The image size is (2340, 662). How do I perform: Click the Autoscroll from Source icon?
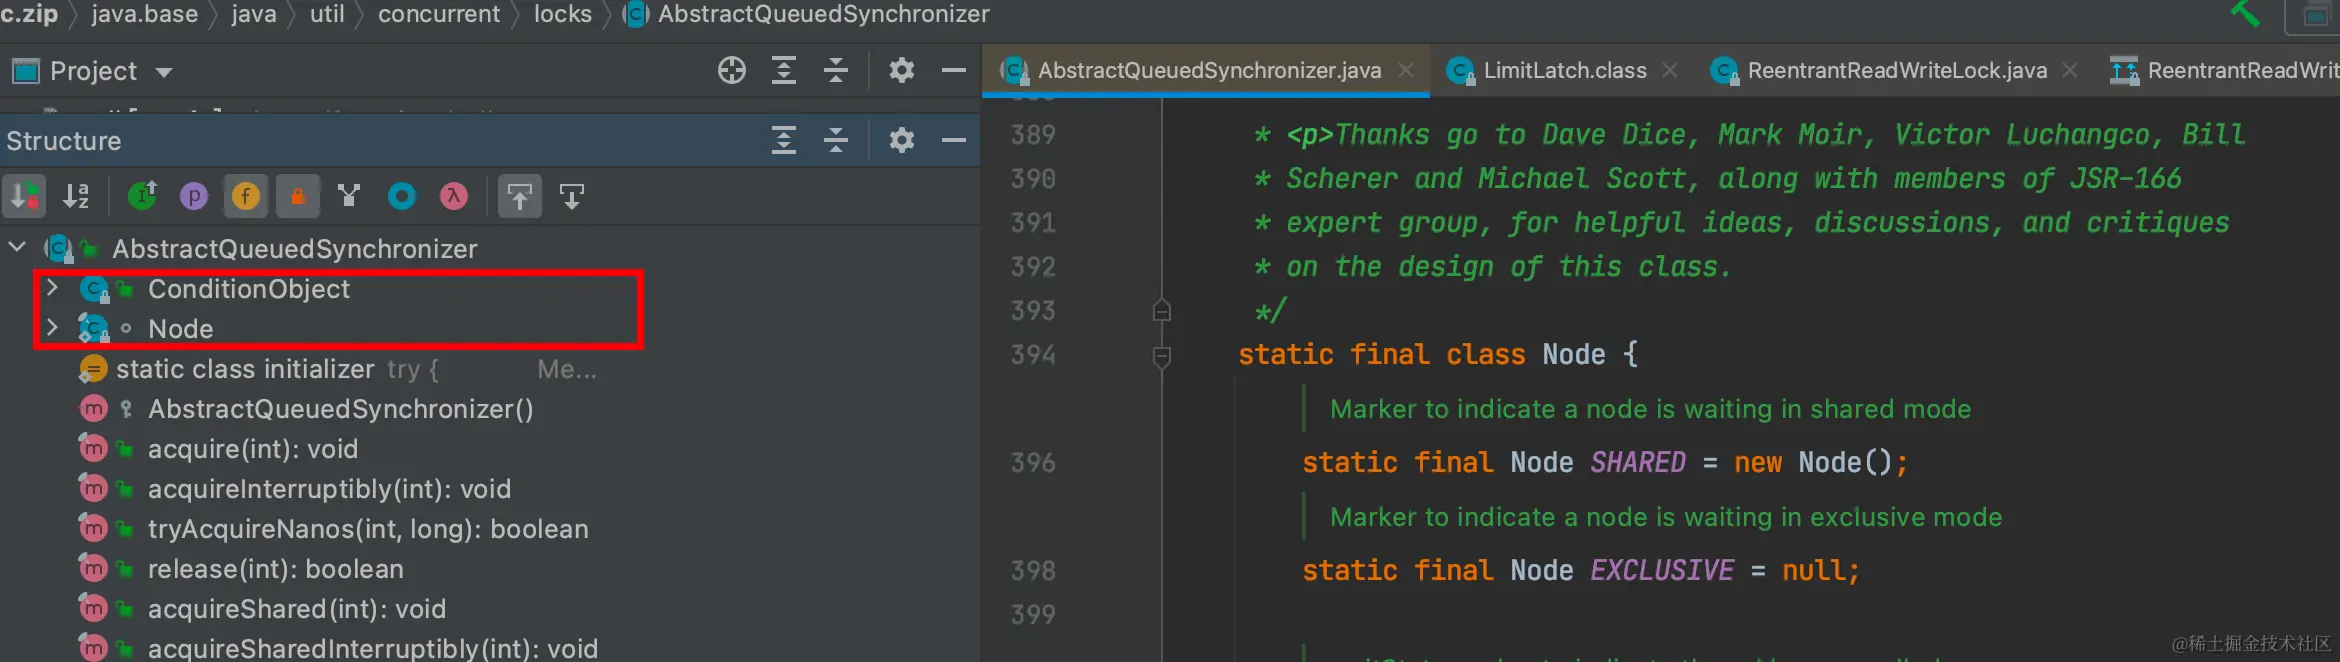click(x=572, y=196)
